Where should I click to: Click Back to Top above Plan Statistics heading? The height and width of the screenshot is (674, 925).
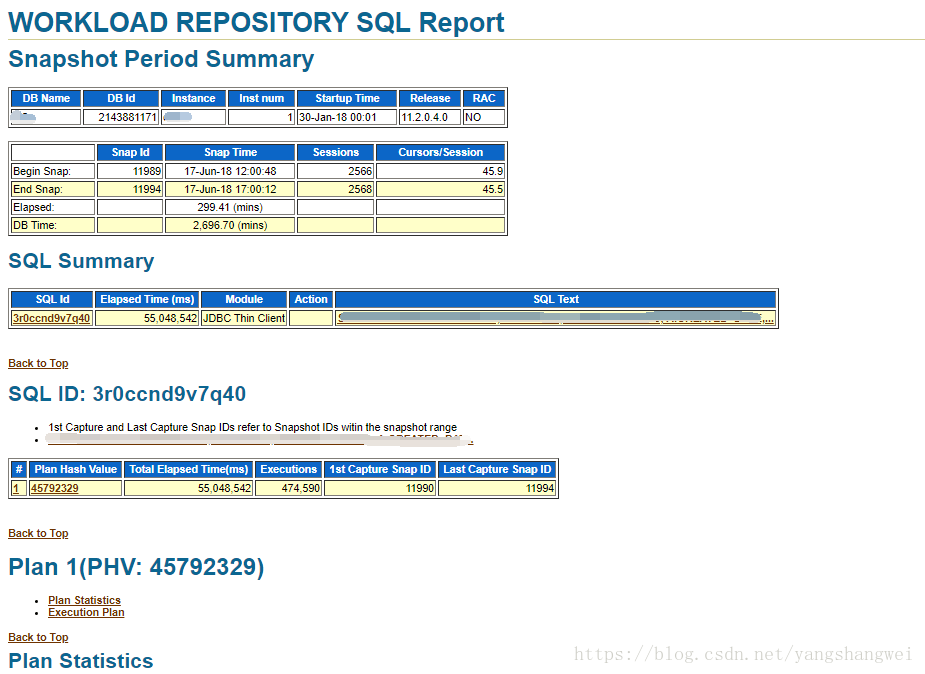pyautogui.click(x=38, y=637)
